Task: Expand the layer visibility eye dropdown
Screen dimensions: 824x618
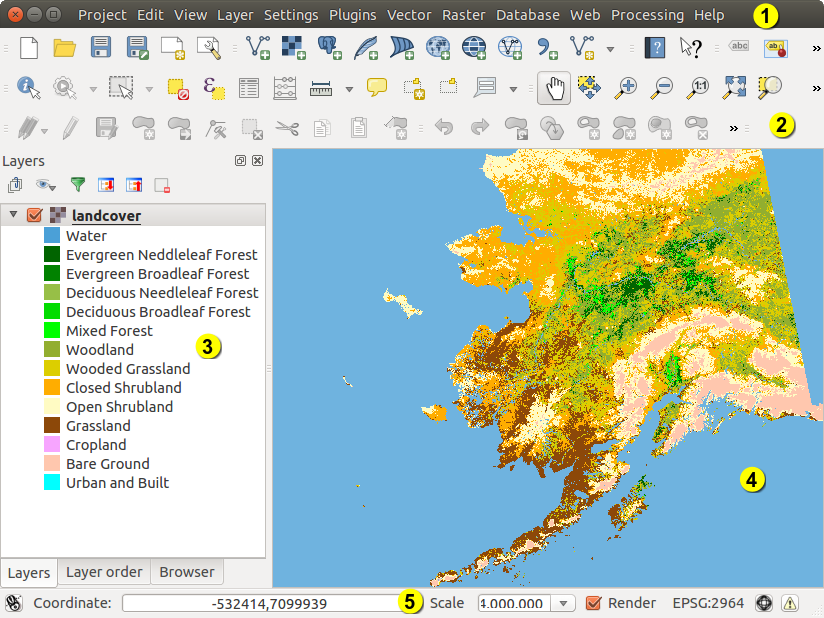Action: 46,185
